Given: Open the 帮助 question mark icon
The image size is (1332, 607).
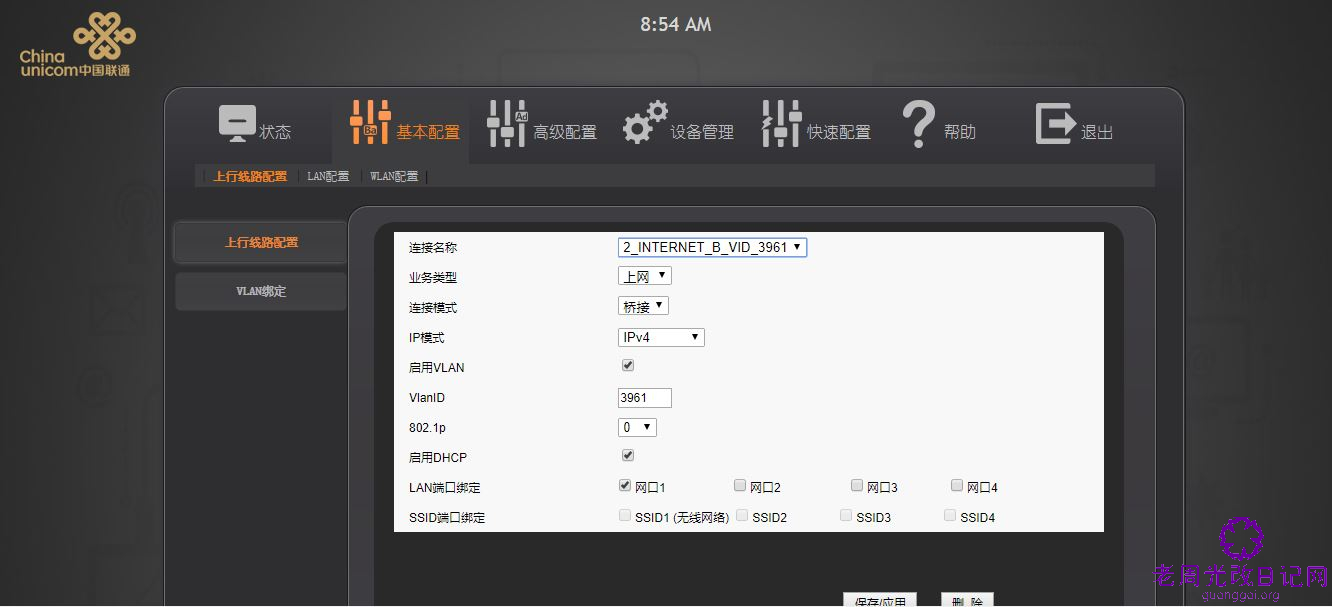Looking at the screenshot, I should tap(918, 124).
